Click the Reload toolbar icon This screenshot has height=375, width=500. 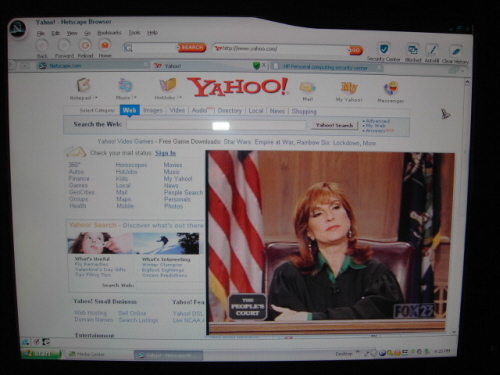pyautogui.click(x=85, y=45)
